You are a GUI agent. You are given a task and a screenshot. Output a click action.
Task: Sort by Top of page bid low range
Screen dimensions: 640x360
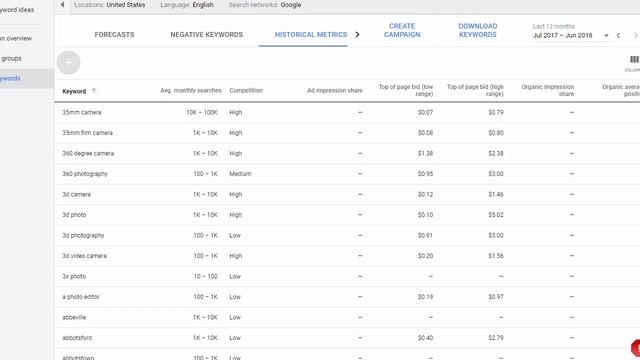(406, 91)
